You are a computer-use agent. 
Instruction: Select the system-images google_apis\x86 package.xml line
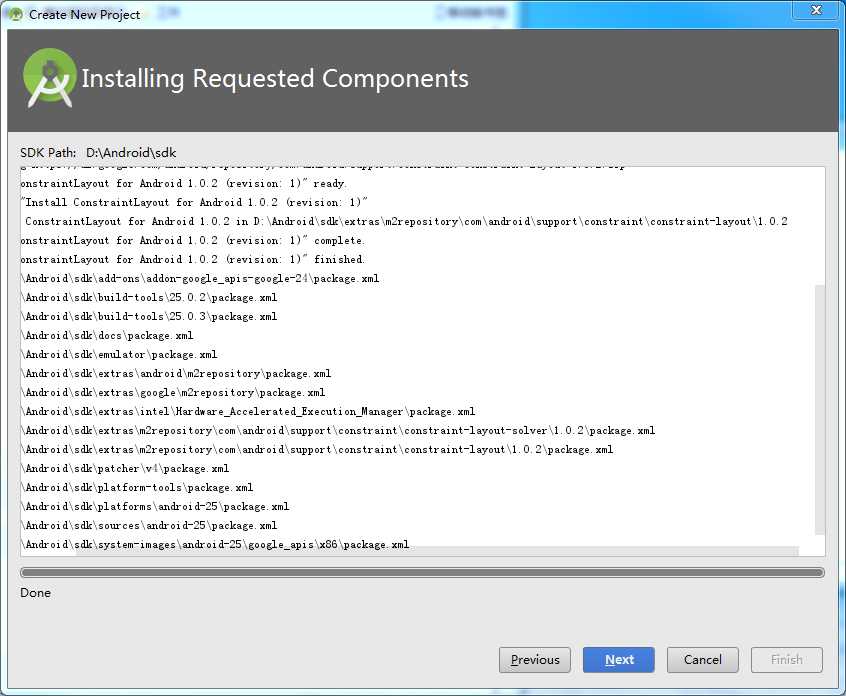215,544
